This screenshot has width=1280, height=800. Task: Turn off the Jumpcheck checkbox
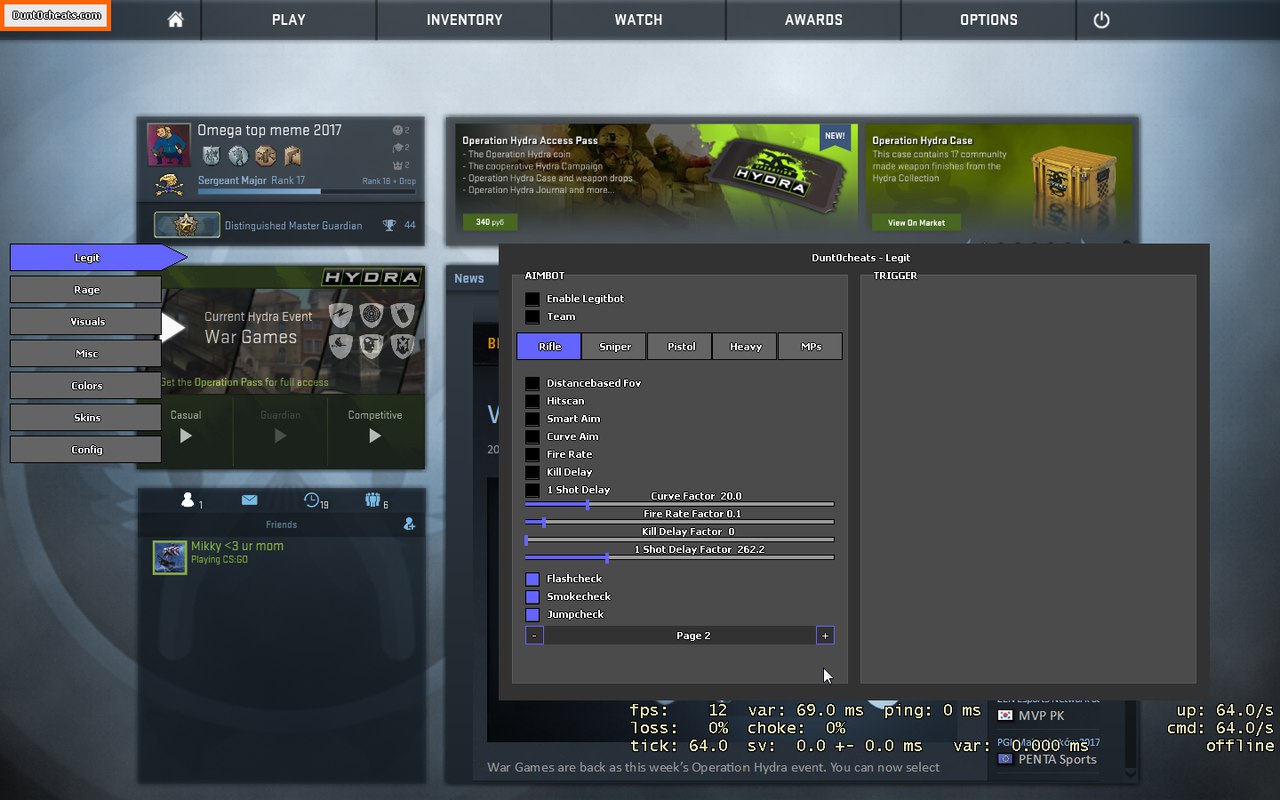pyautogui.click(x=532, y=615)
